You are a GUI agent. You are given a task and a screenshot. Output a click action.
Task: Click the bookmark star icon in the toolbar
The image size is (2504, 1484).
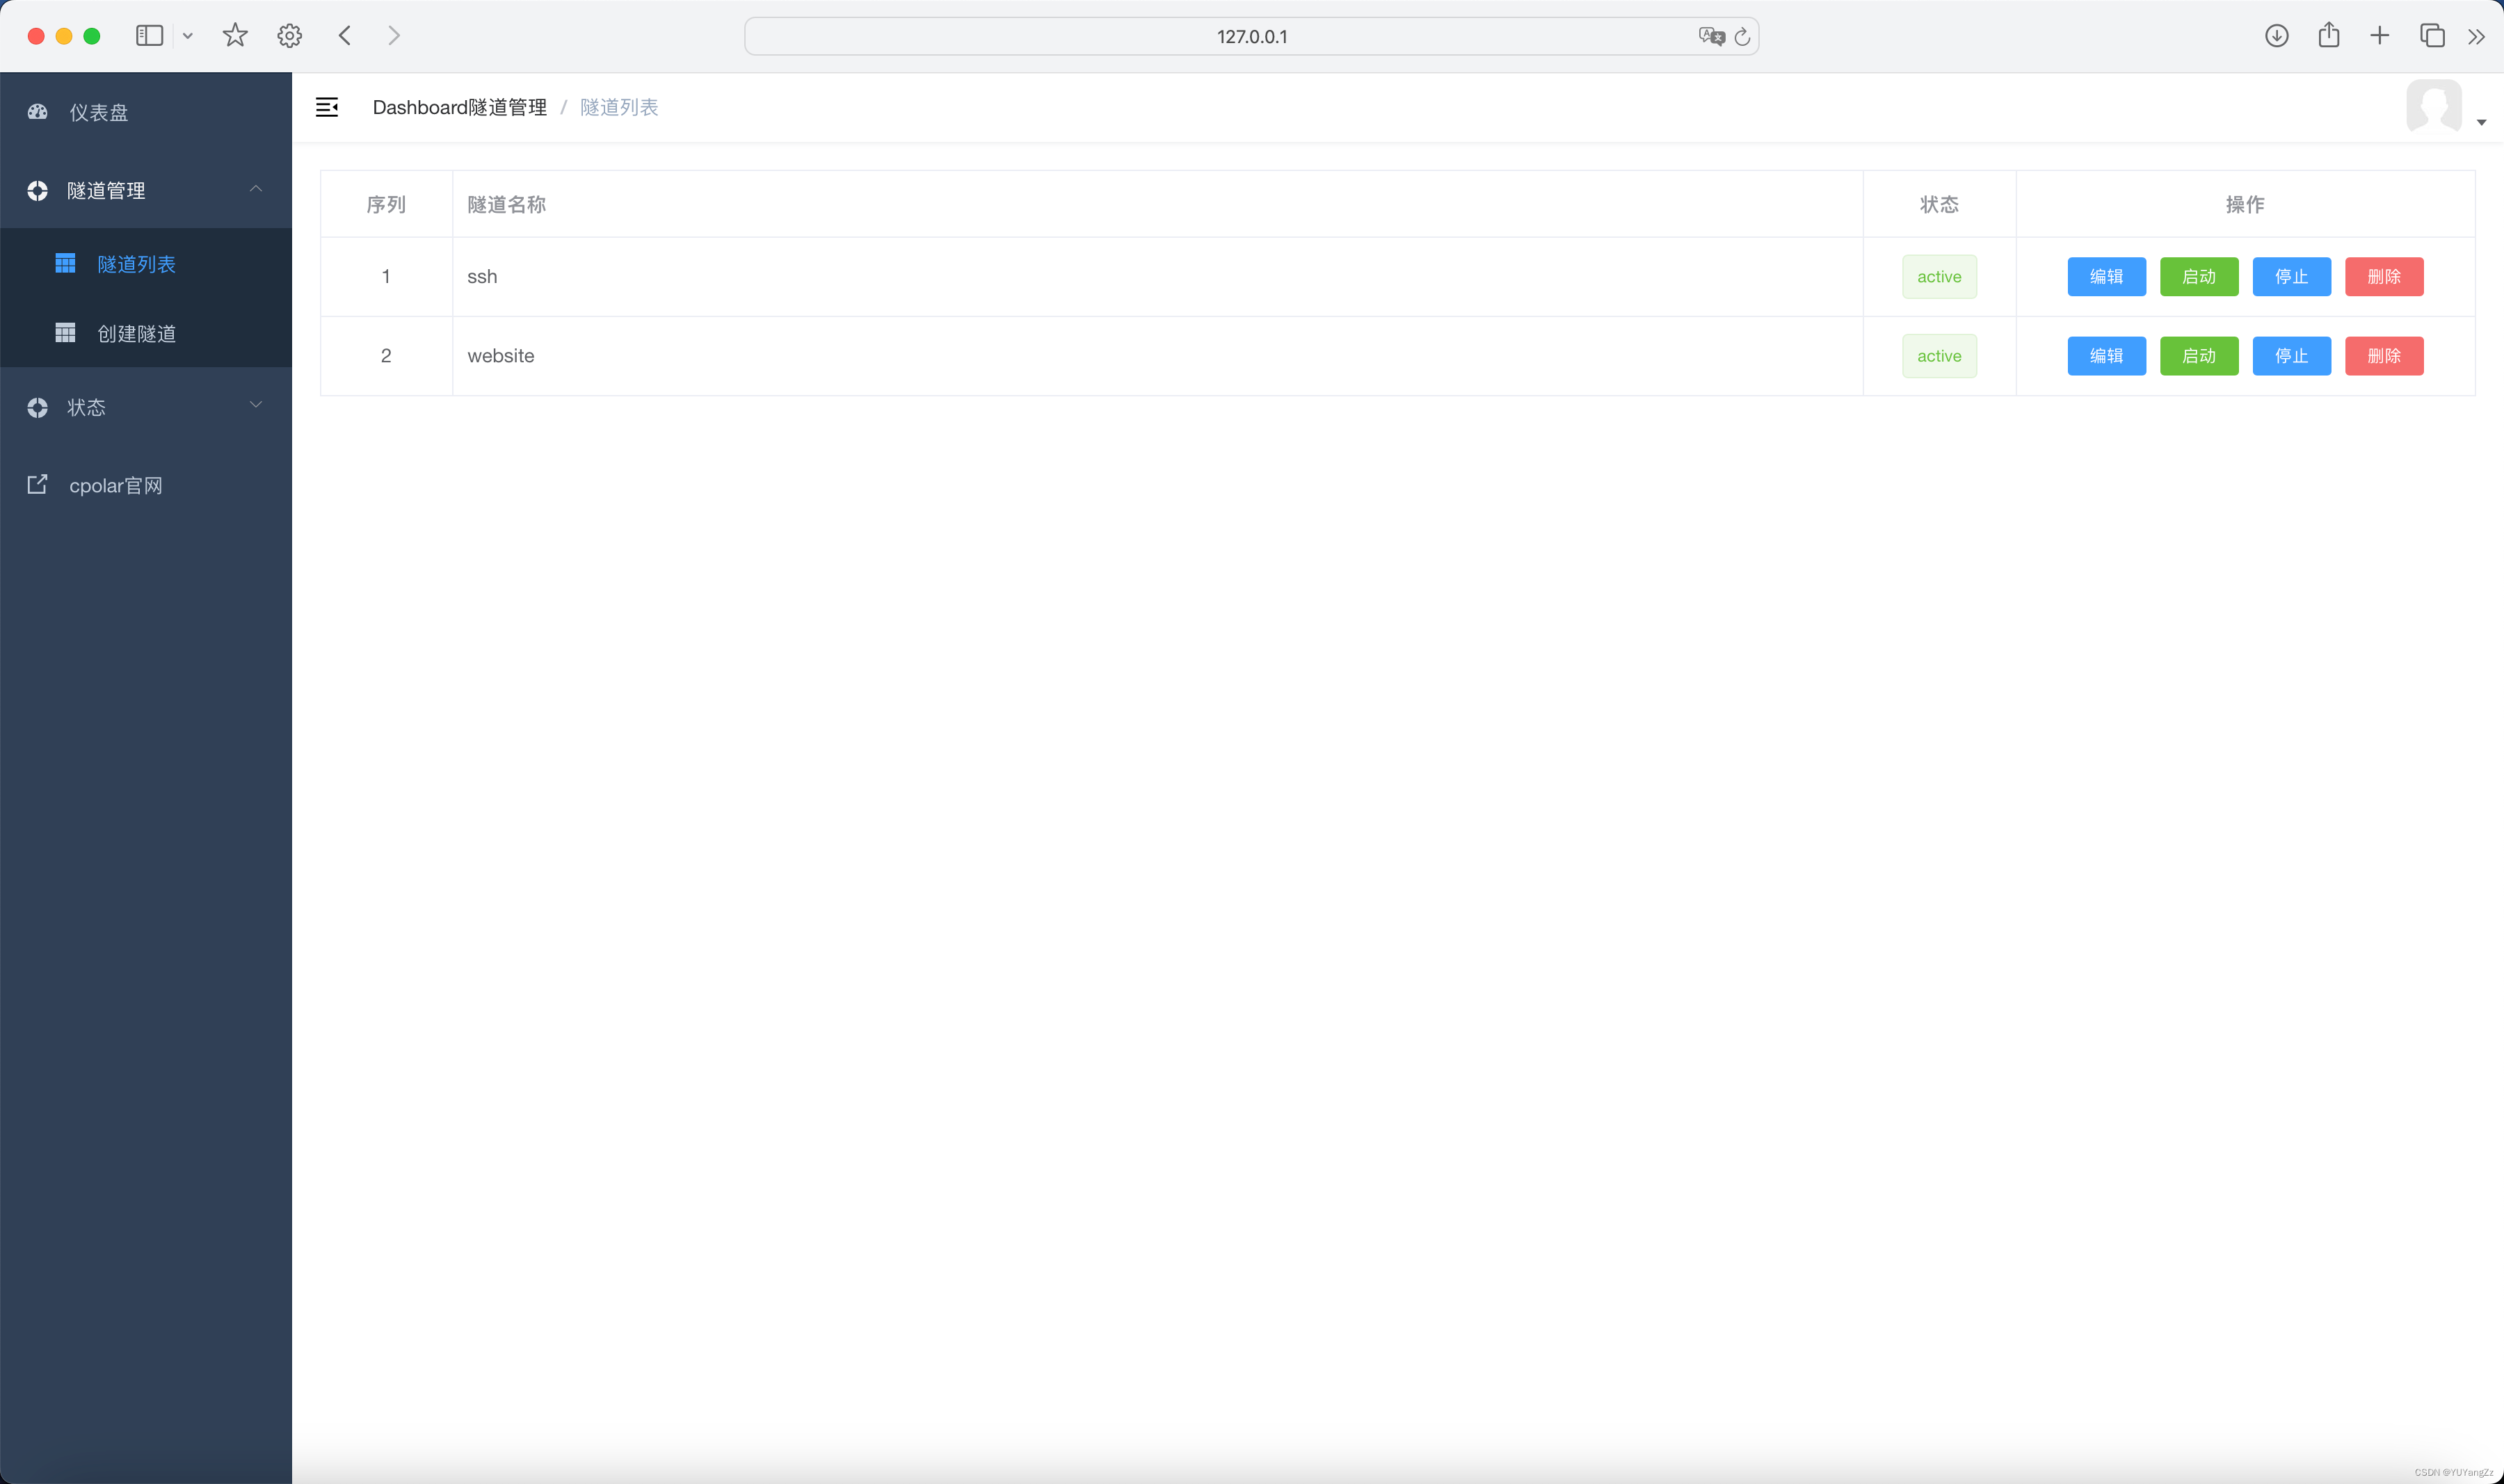click(x=235, y=36)
